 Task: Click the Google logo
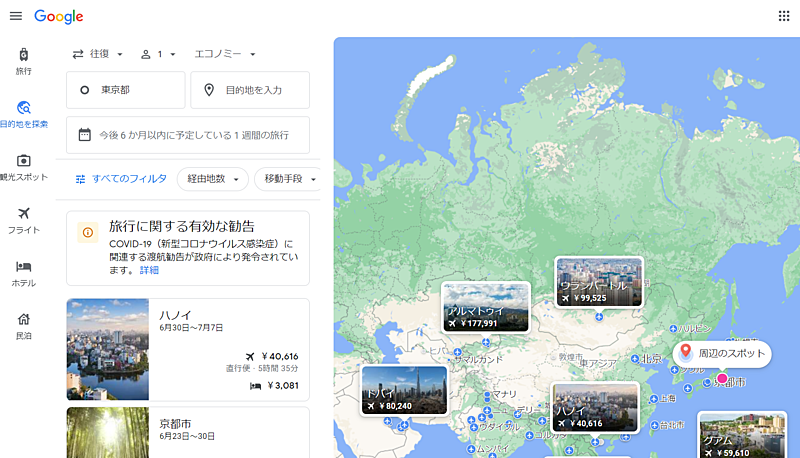59,16
